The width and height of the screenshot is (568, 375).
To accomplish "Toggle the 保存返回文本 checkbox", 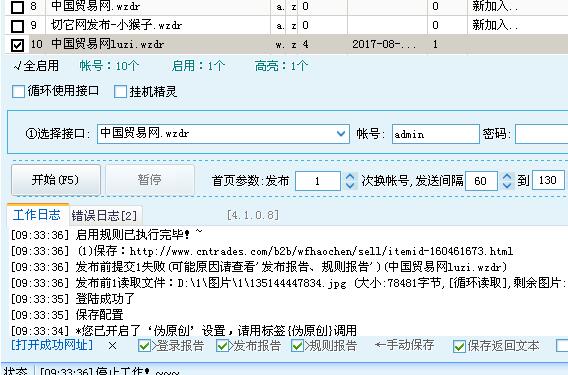I will pyautogui.click(x=459, y=346).
